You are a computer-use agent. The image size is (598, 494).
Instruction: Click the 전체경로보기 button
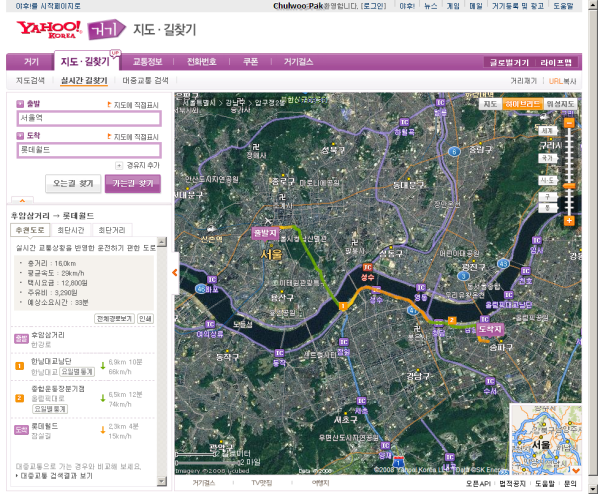pos(114,319)
